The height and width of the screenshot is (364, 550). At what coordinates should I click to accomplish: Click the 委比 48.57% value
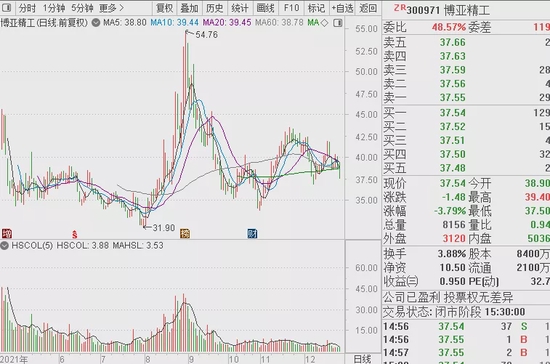pos(449,27)
